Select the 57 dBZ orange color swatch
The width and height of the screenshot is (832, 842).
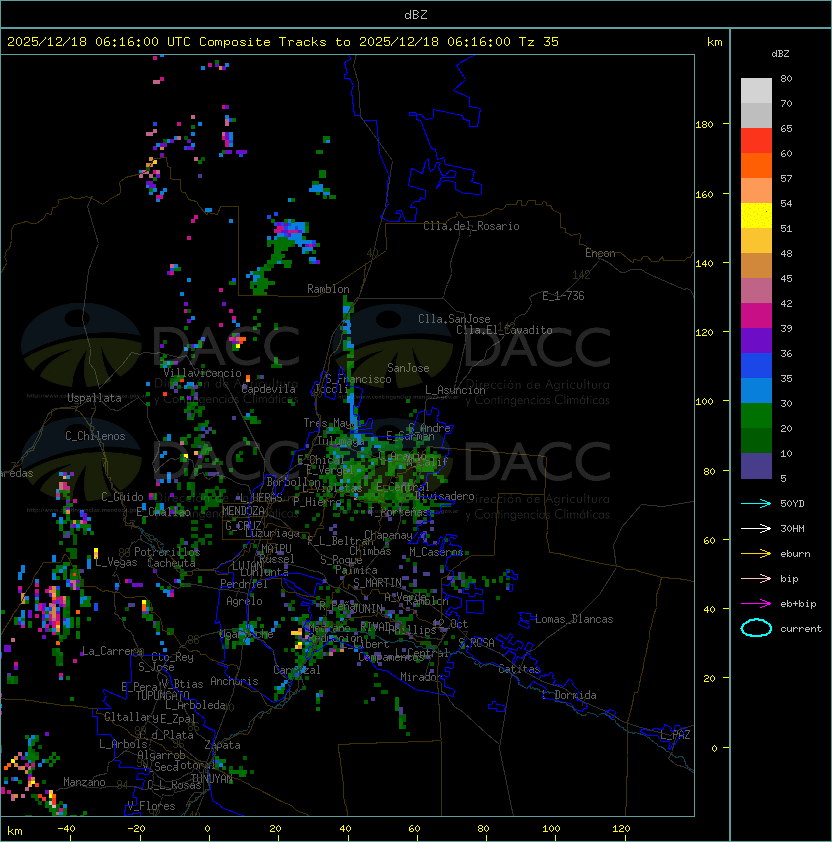[x=756, y=166]
